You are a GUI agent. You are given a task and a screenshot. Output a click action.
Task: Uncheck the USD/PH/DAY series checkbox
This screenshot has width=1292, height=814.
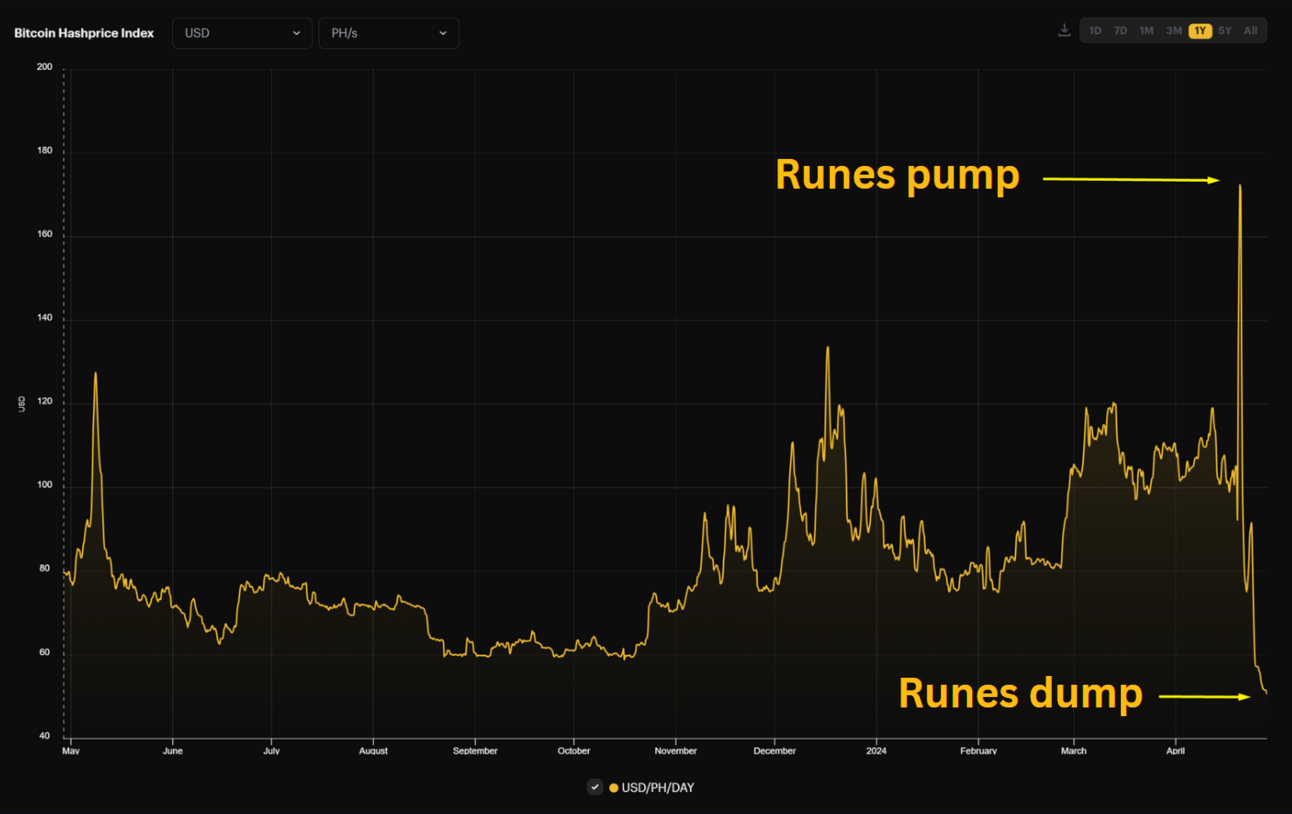click(595, 787)
